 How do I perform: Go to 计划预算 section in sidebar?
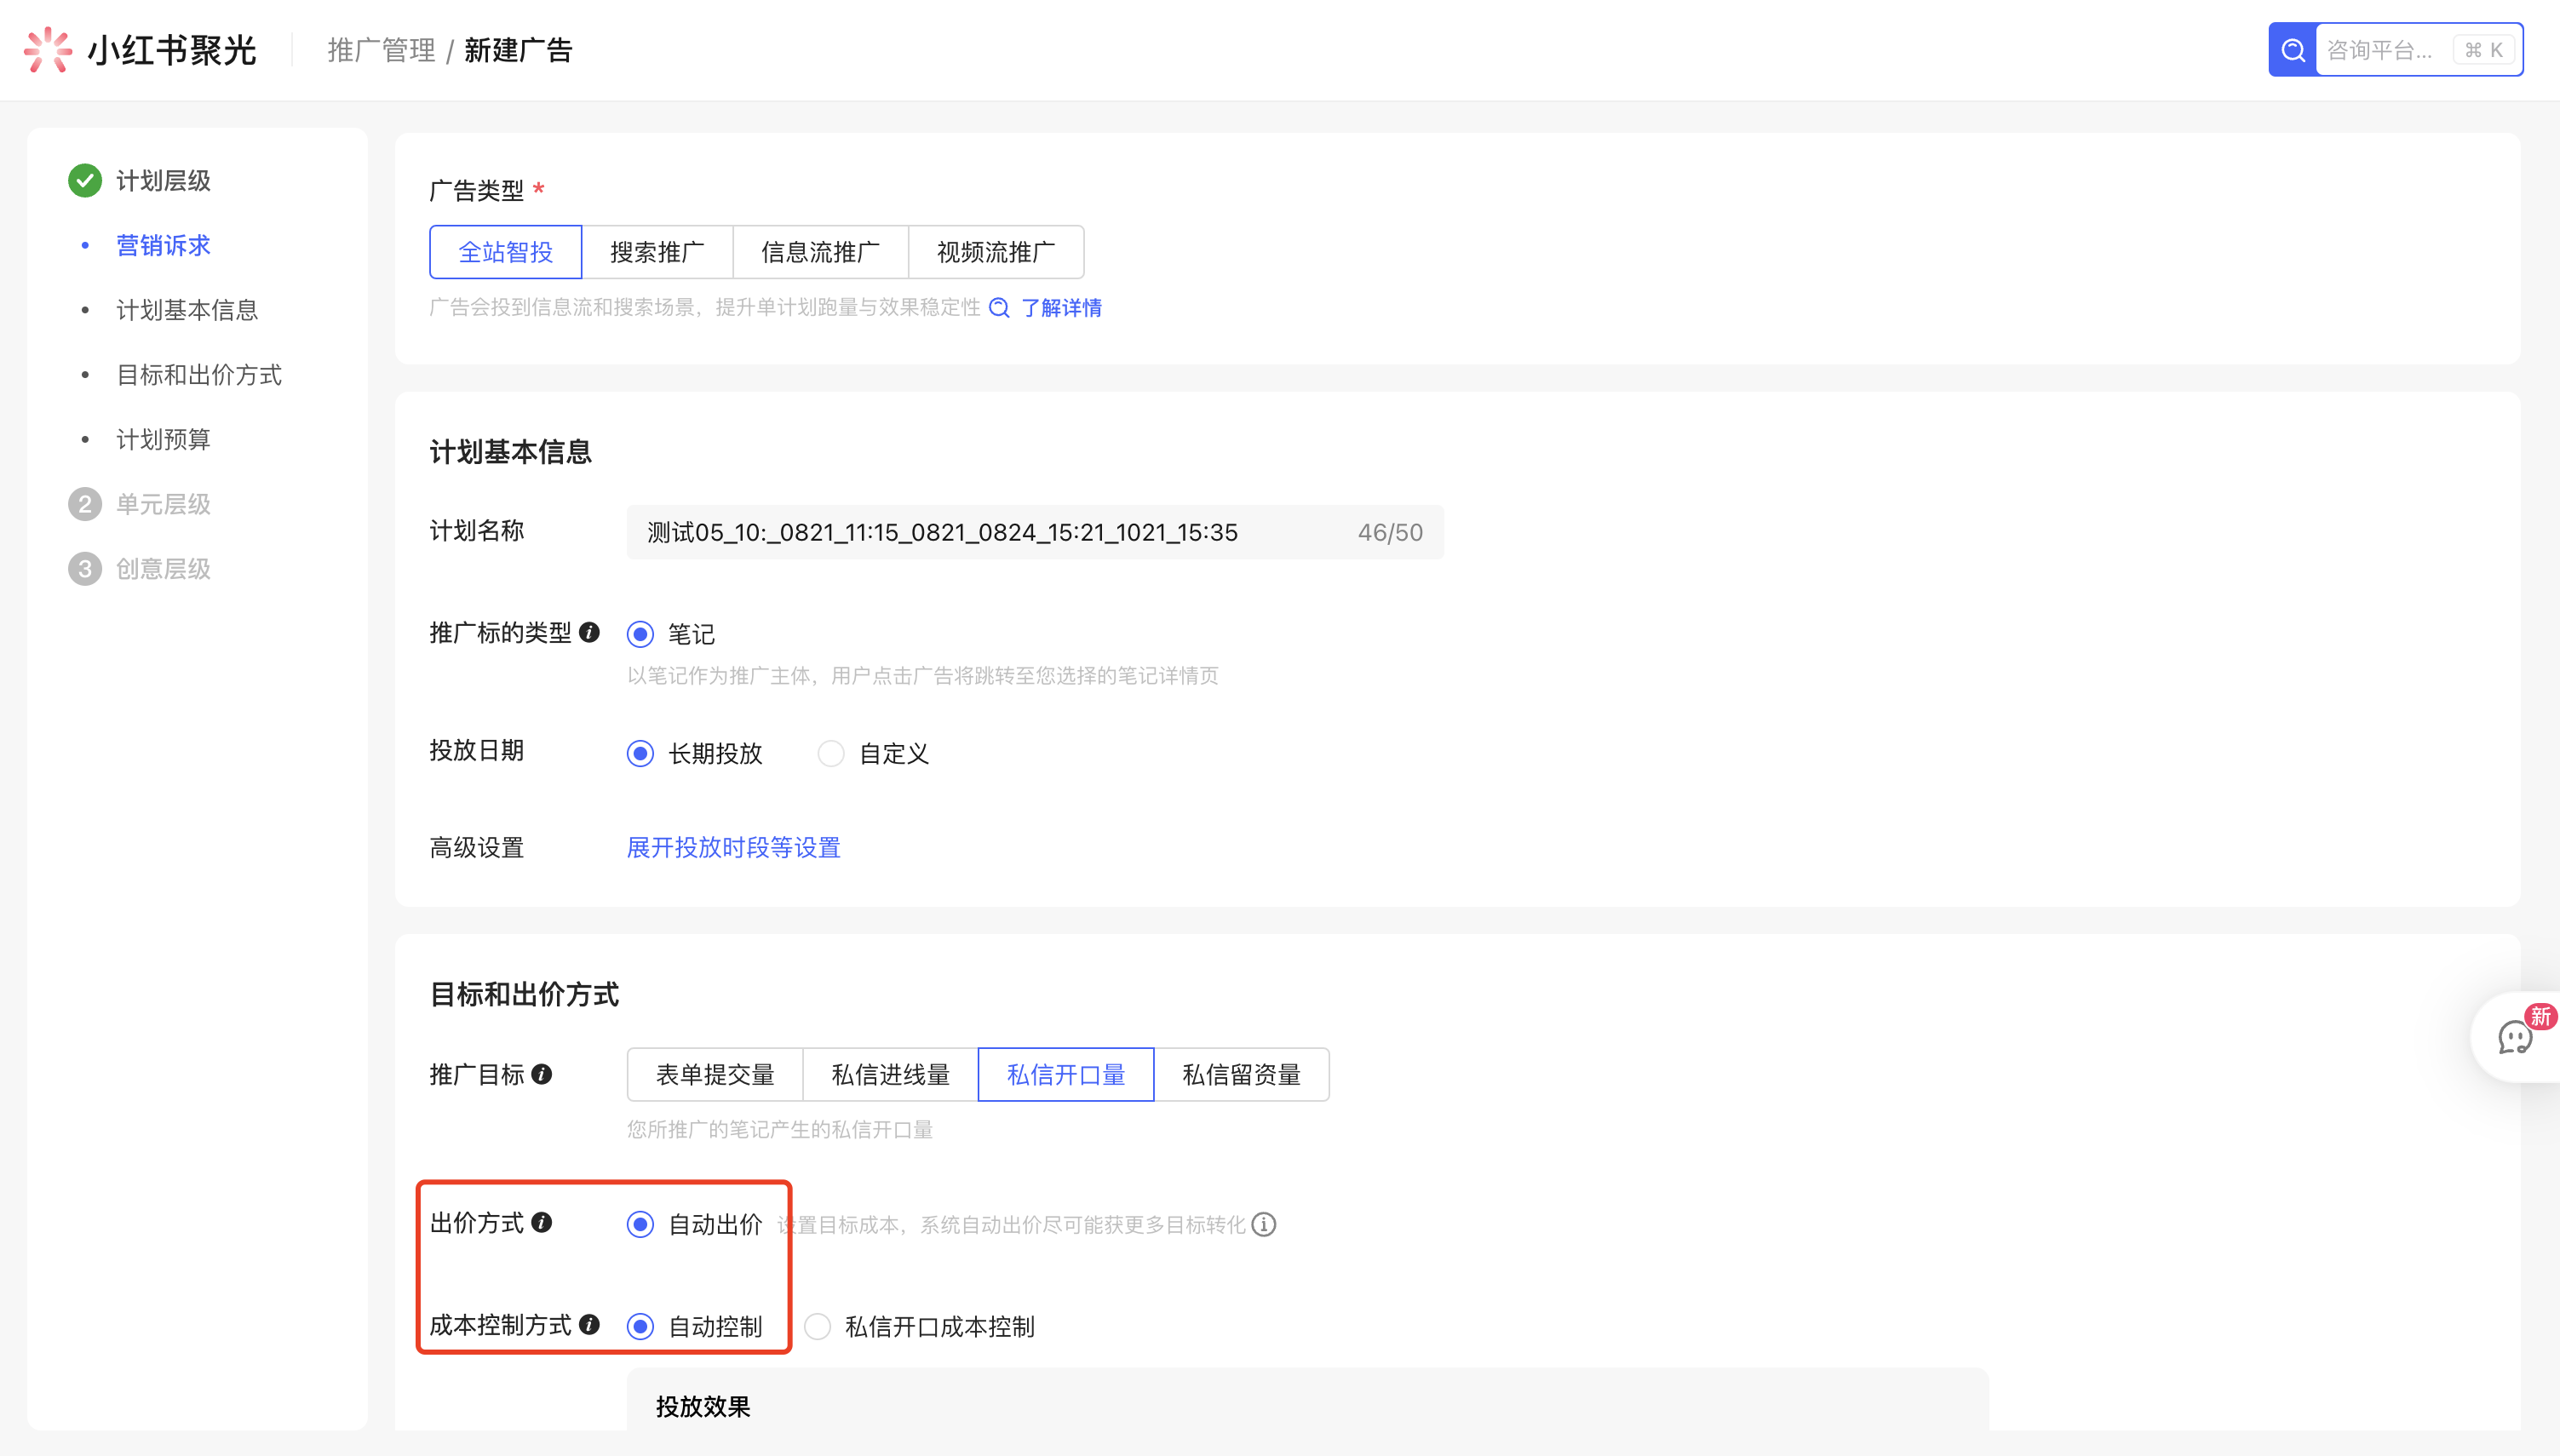(x=163, y=439)
